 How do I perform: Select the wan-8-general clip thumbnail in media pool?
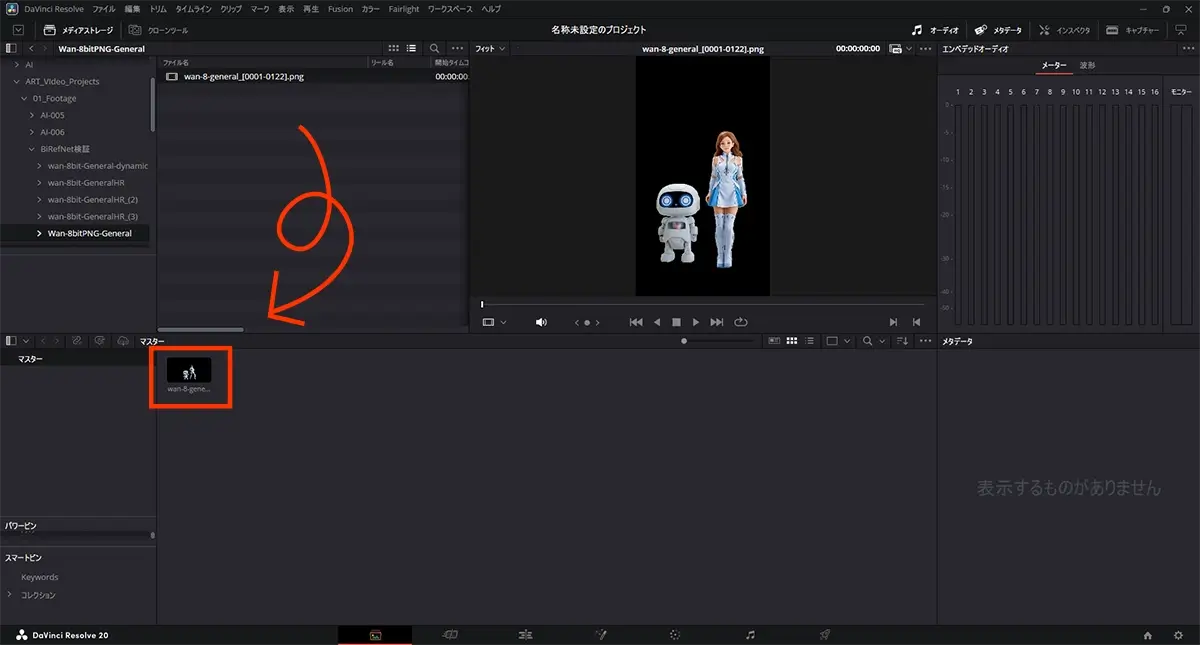[189, 374]
